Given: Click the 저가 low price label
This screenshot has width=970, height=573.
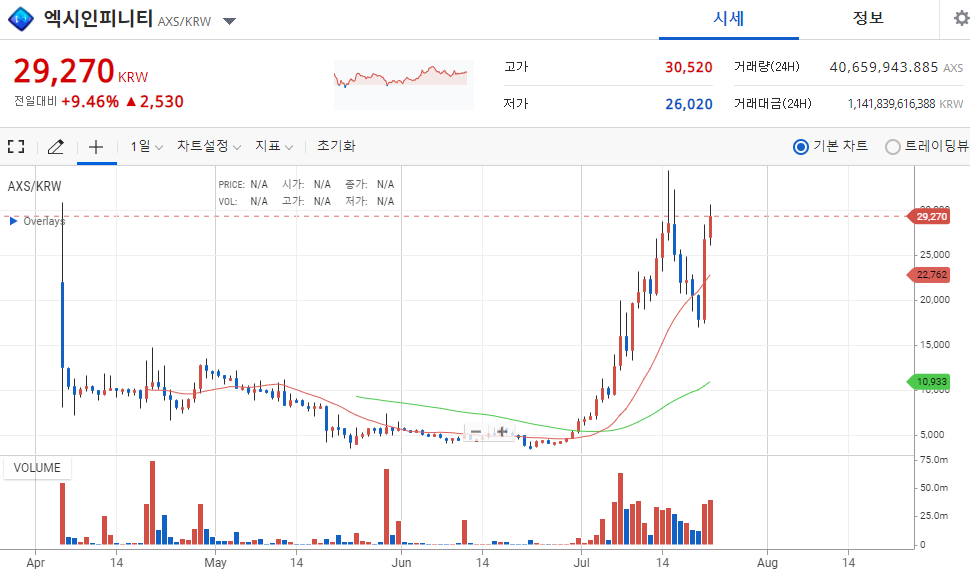Looking at the screenshot, I should coord(516,103).
